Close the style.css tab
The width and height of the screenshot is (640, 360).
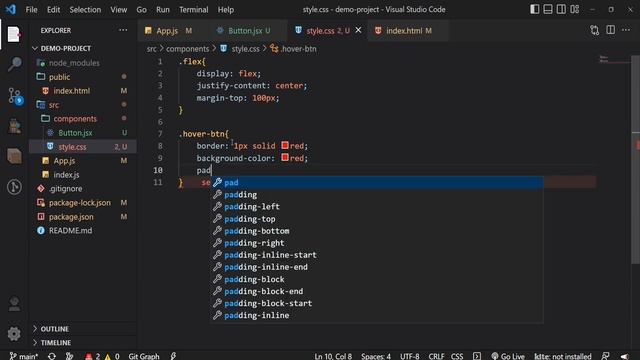358,30
